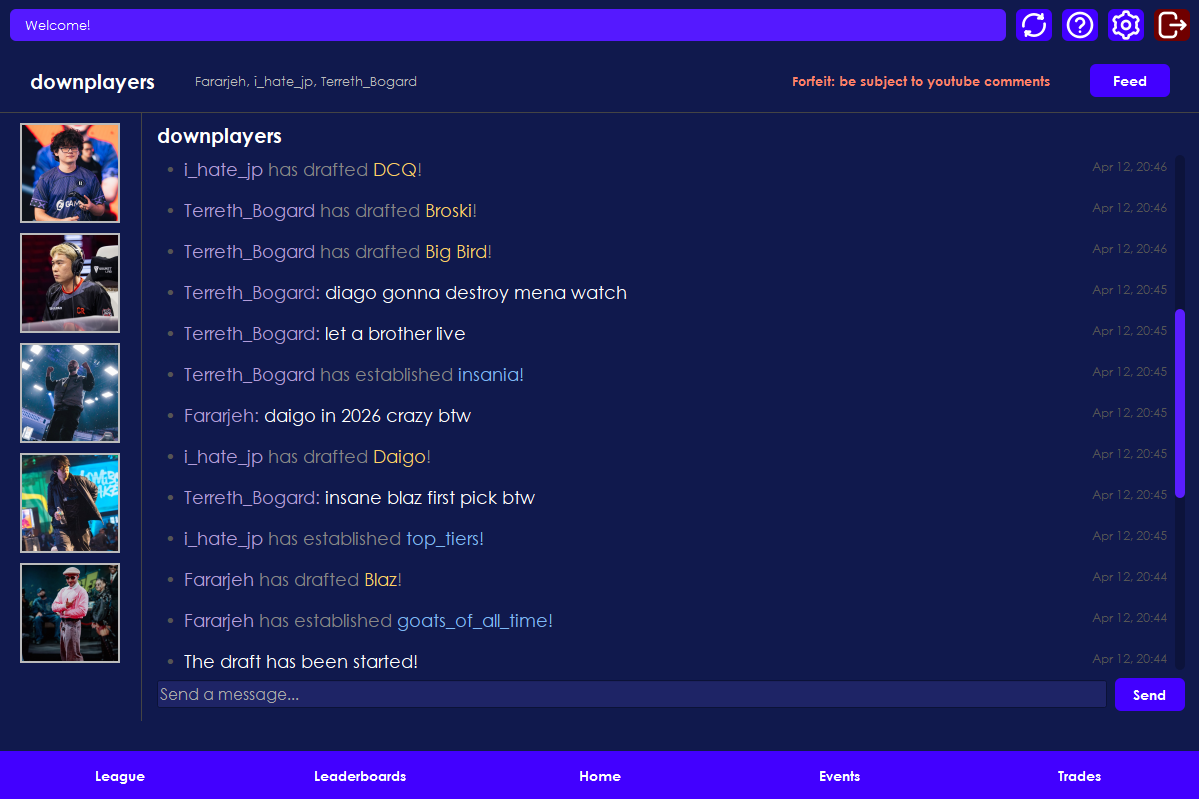Go to the Home tab
The height and width of the screenshot is (799, 1199).
click(x=600, y=776)
